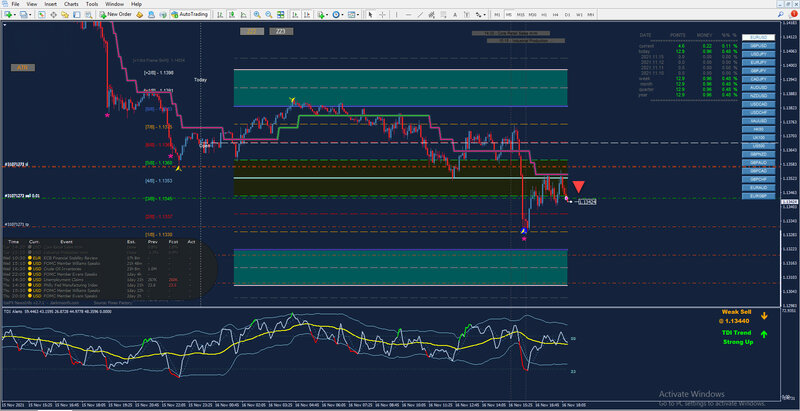
Task: Open the Help menu
Action: pyautogui.click(x=137, y=4)
